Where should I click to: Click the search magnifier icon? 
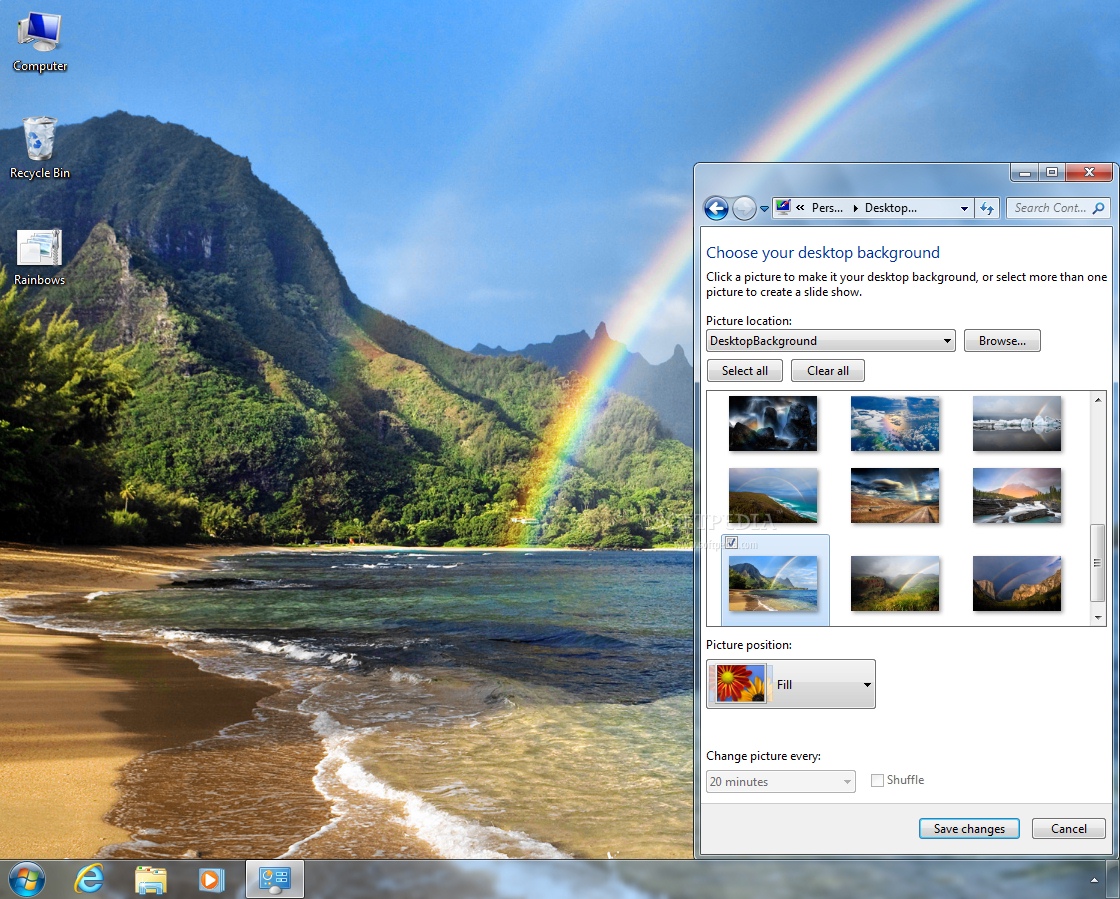1099,208
